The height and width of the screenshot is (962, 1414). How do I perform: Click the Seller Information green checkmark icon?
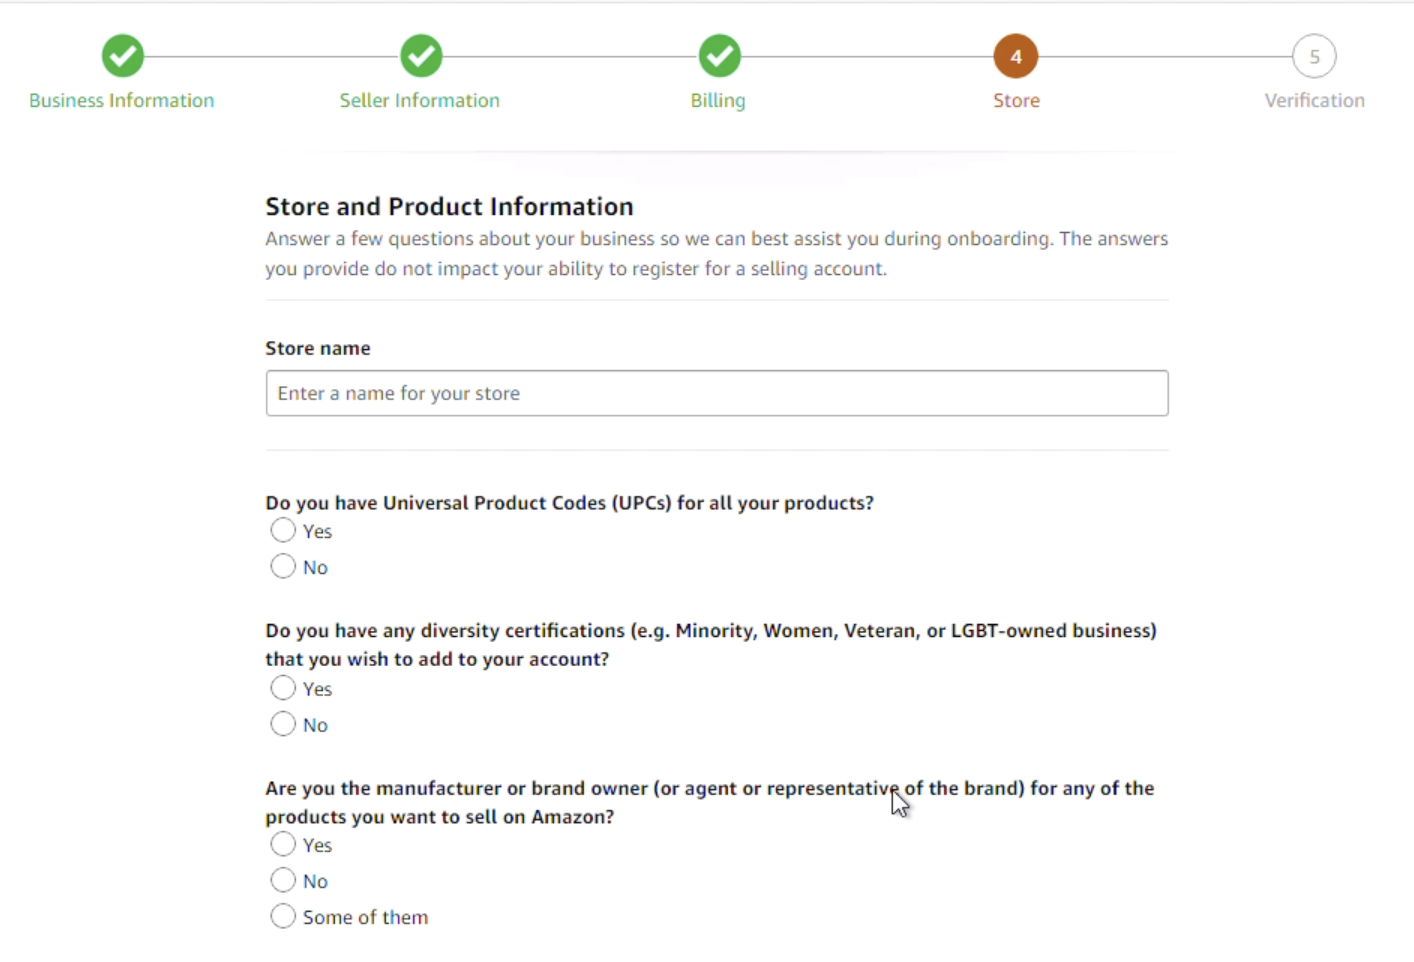click(x=421, y=56)
